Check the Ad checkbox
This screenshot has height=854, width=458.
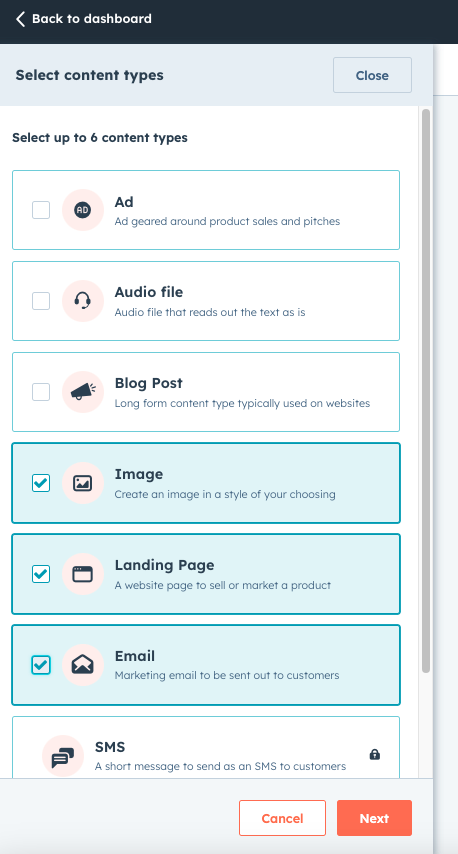point(41,210)
